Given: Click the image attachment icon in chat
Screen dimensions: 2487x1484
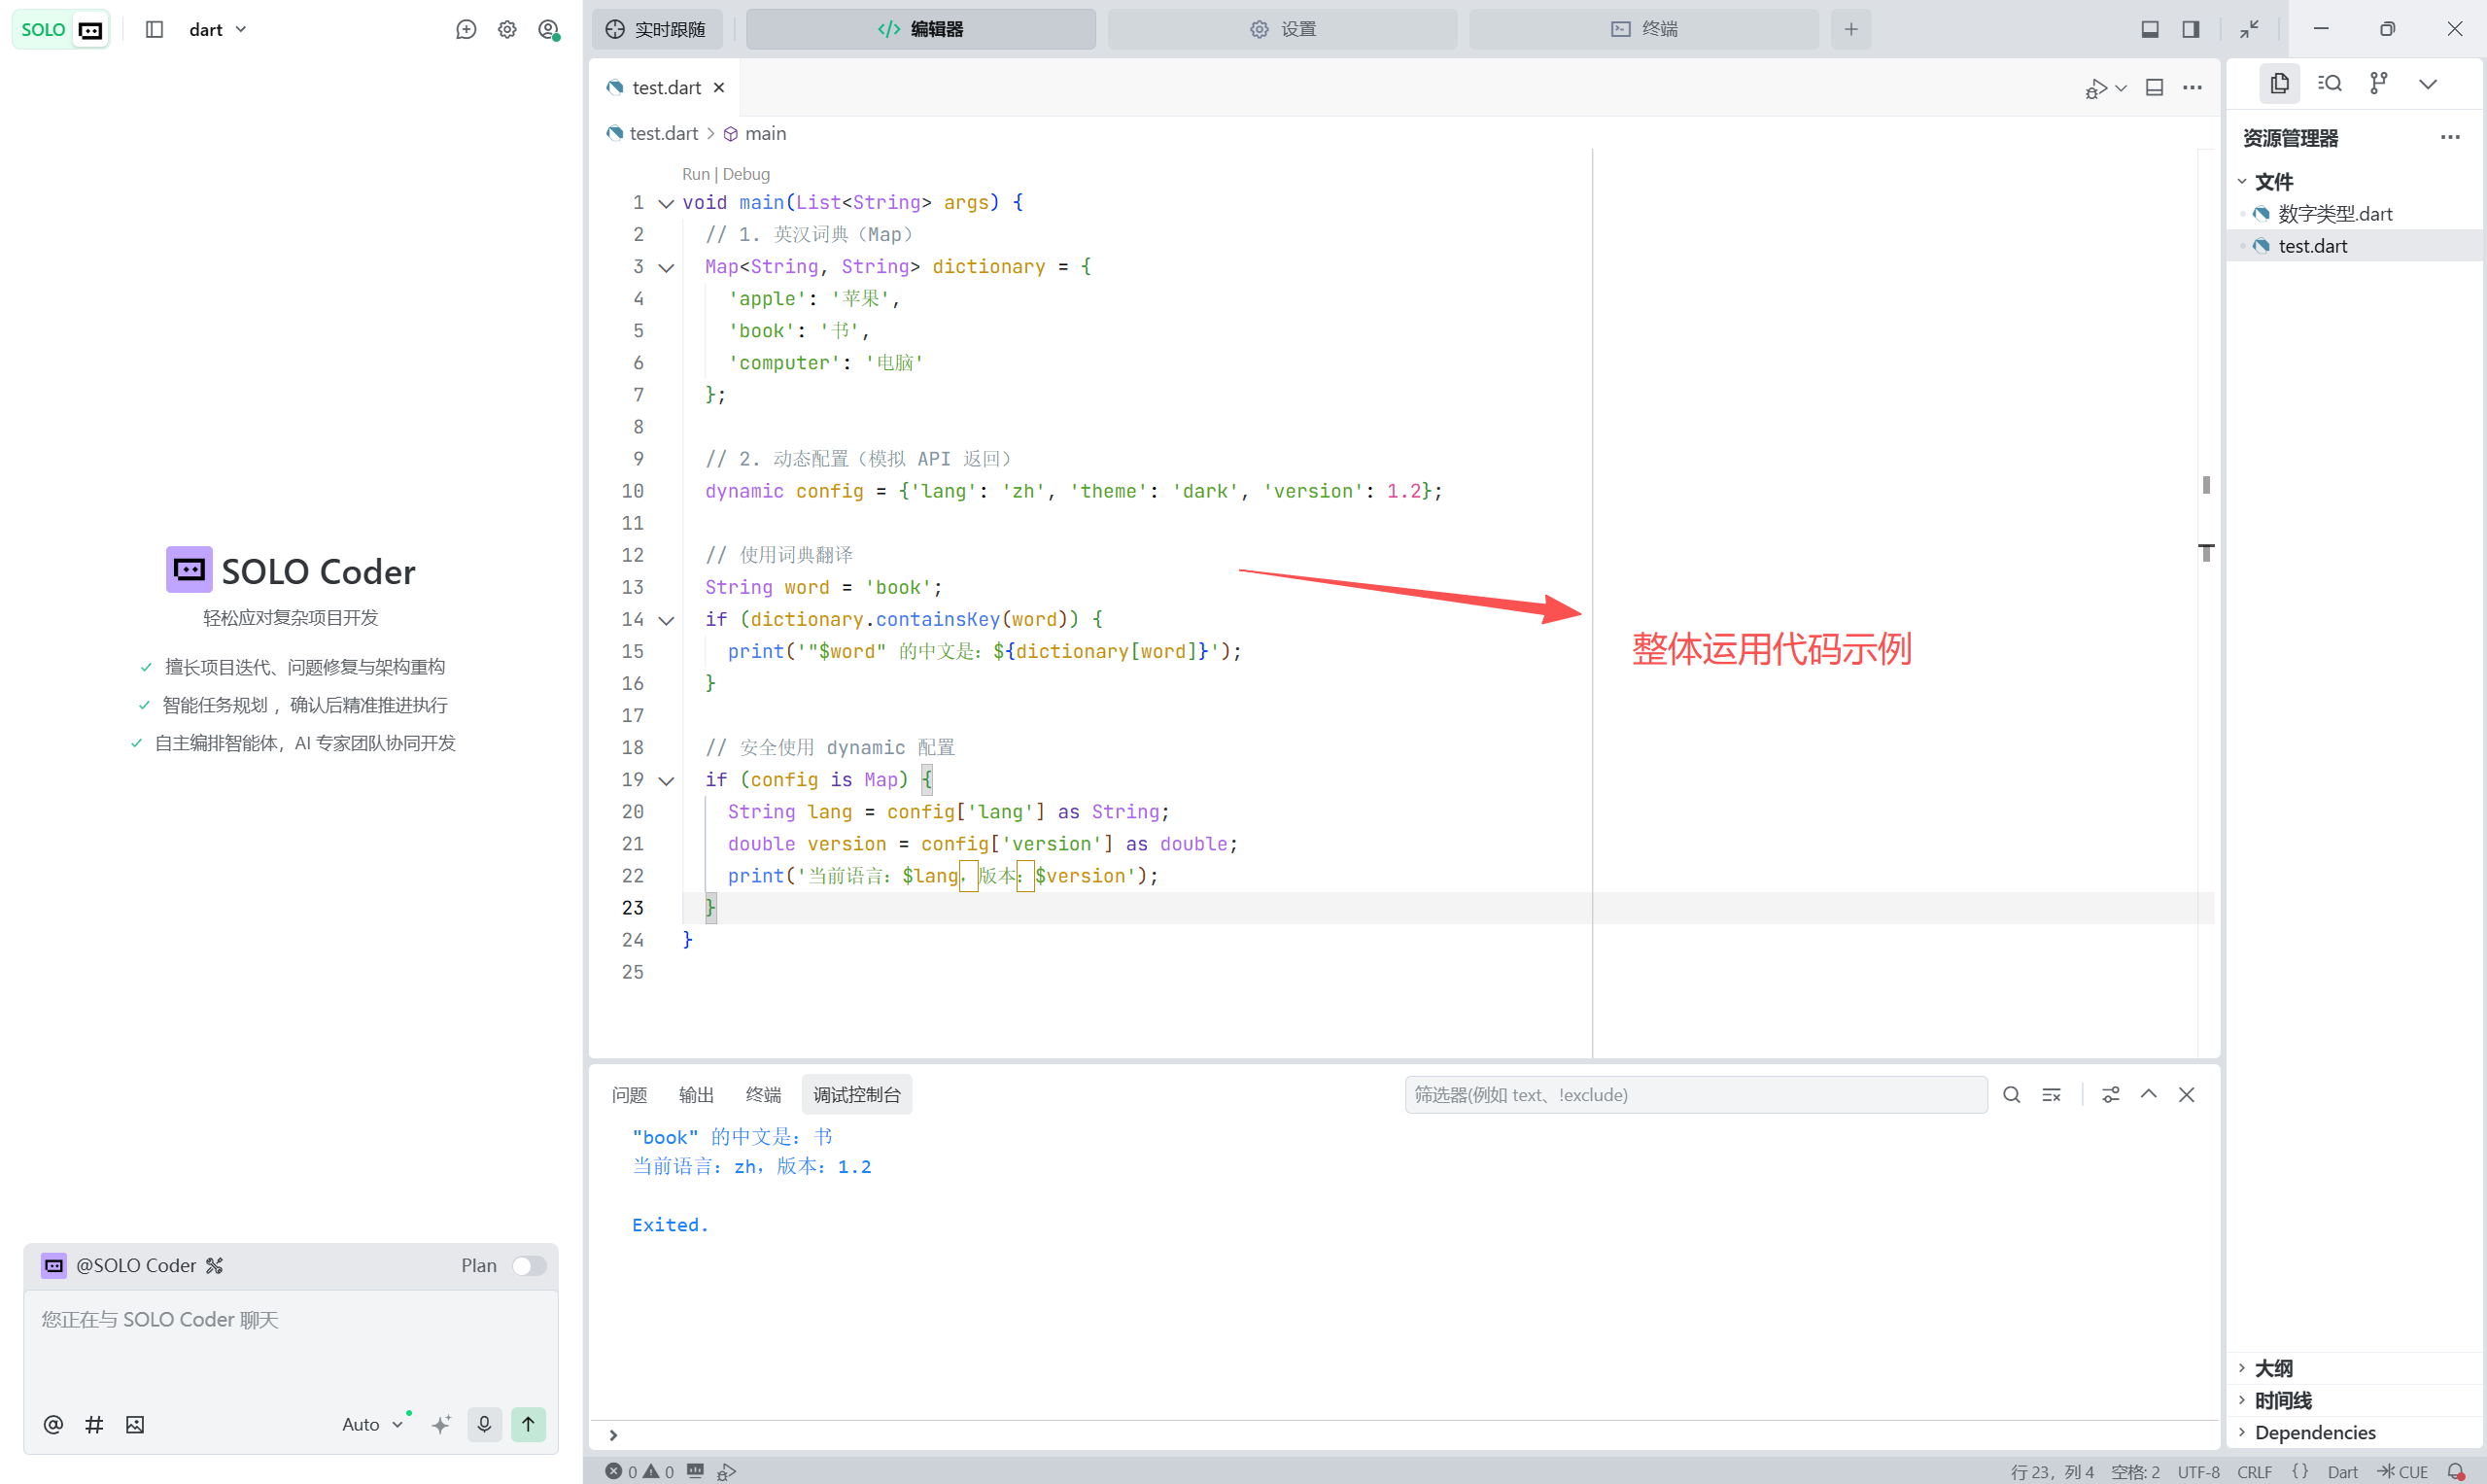Looking at the screenshot, I should point(135,1425).
